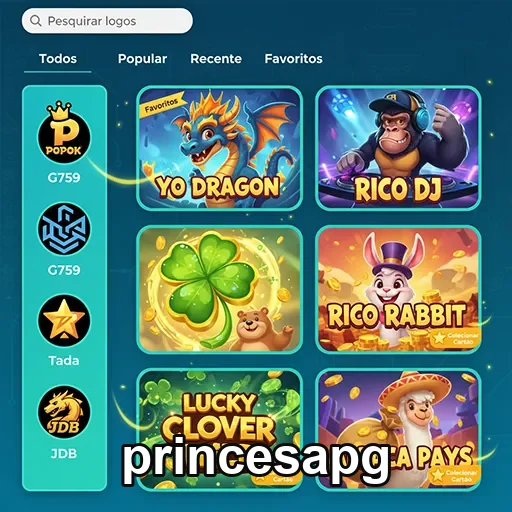Focus the Pesquirar logos search field
Viewport: 512px width, 512px height.
[x=107, y=21]
